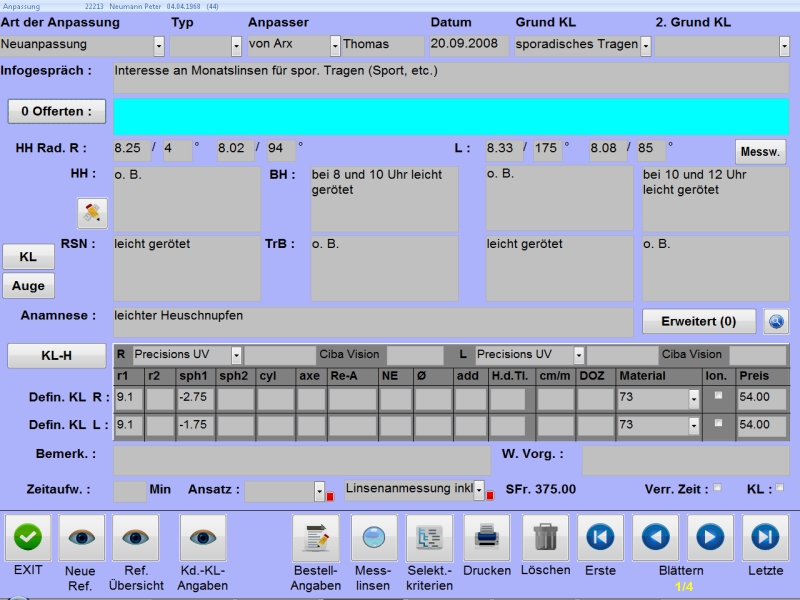Jump to last record with Letzte

click(765, 537)
